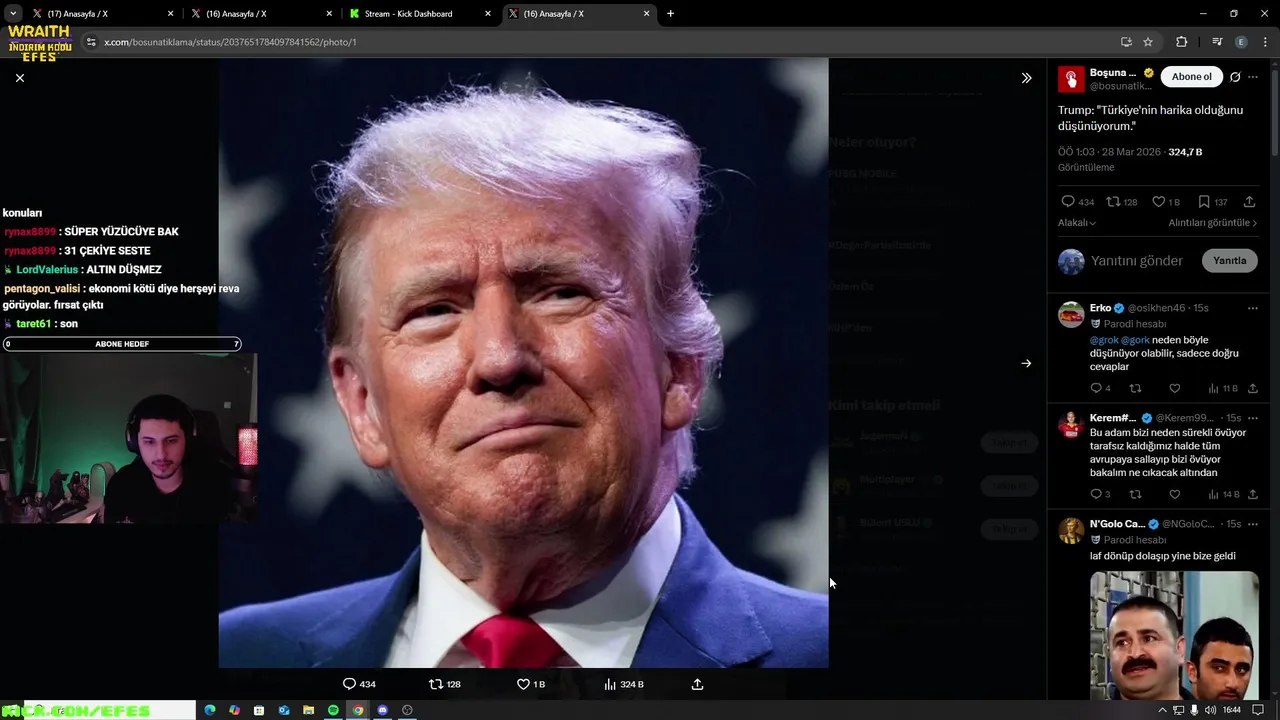Bookmark this page with the star icon
The image size is (1280, 720).
tap(1148, 42)
